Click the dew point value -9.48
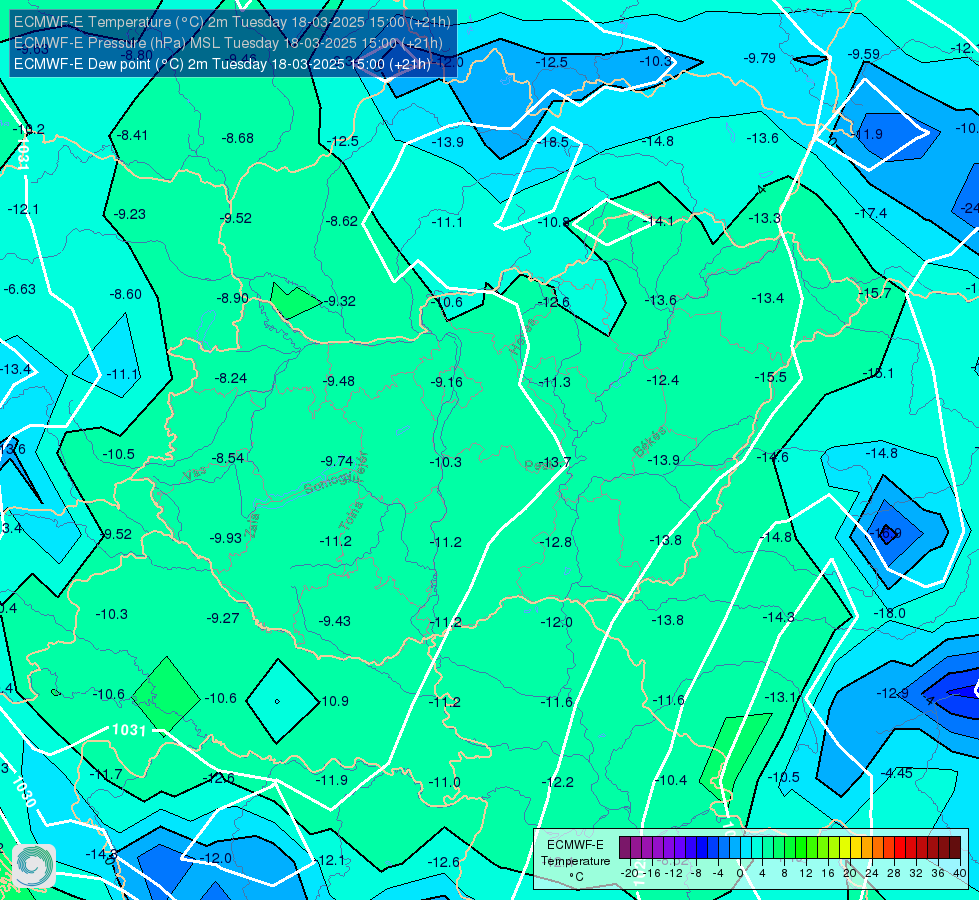979x900 pixels. 339,381
